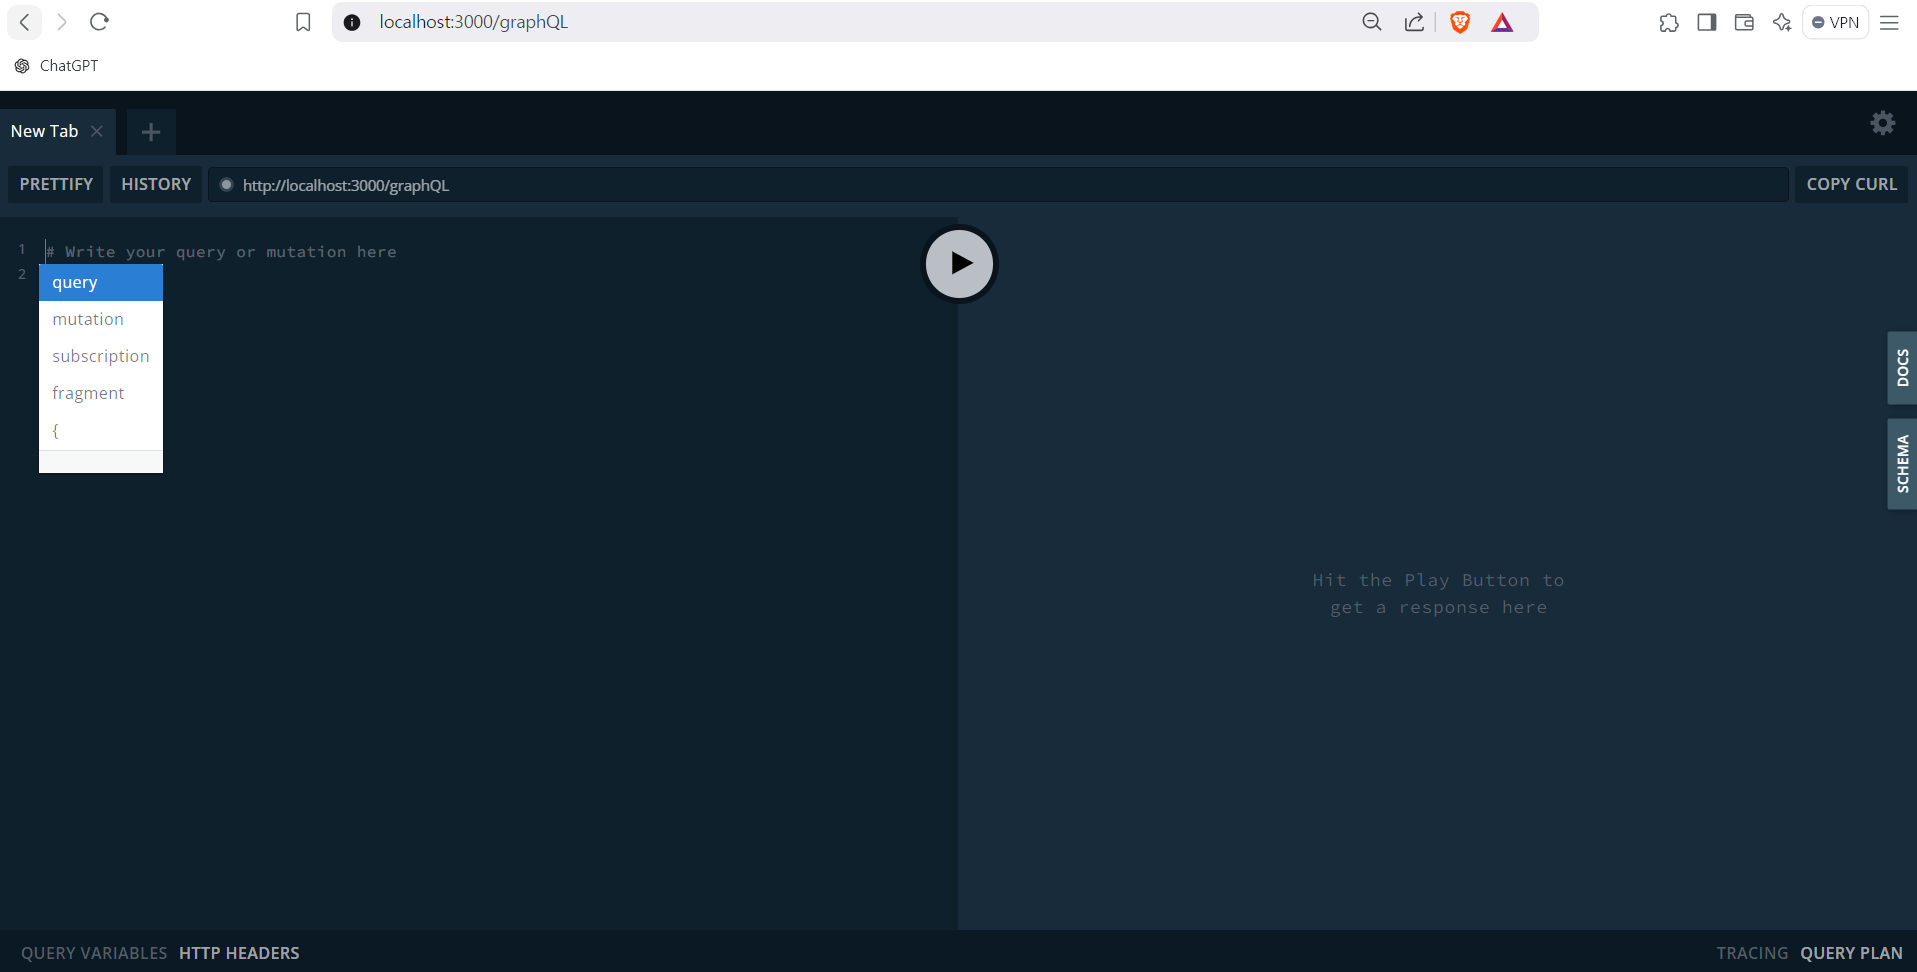Toggle the Brave VPN control

point(1835,21)
